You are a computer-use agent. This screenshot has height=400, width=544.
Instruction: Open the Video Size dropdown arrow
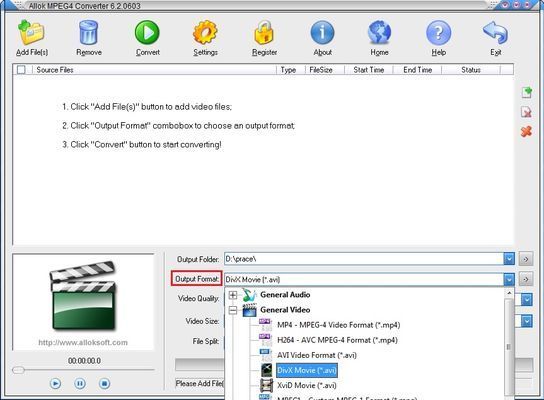[x=527, y=321]
